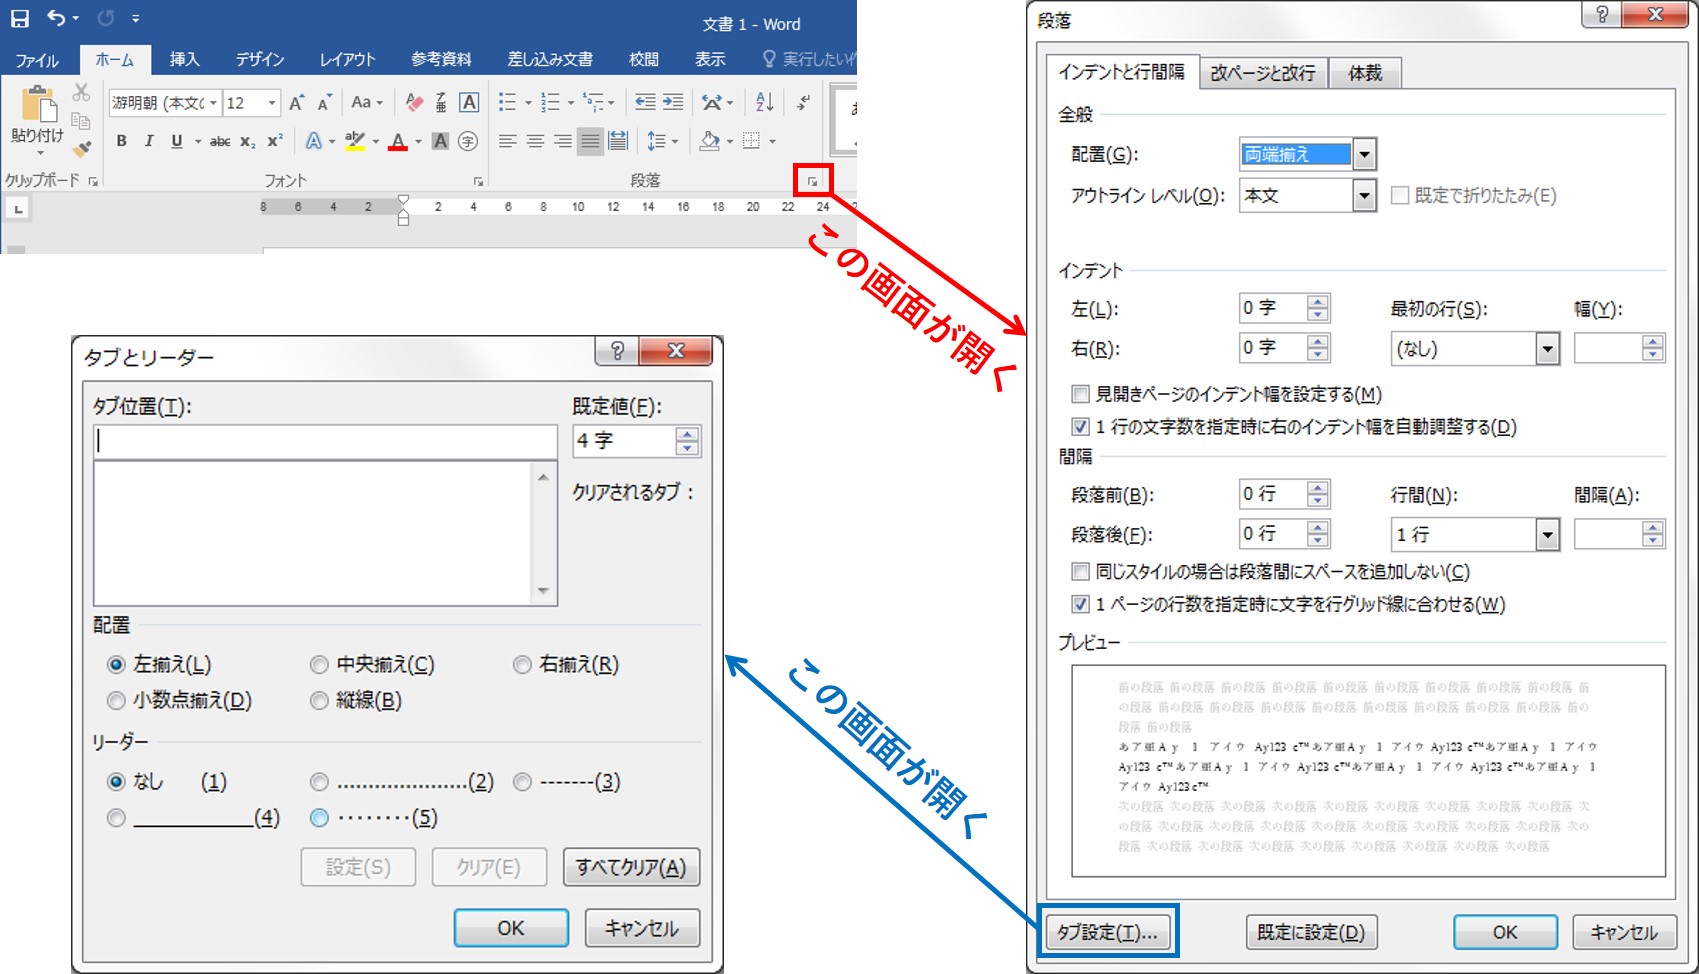Apply the yellow text highlight color
The image size is (1699, 974).
tap(354, 141)
